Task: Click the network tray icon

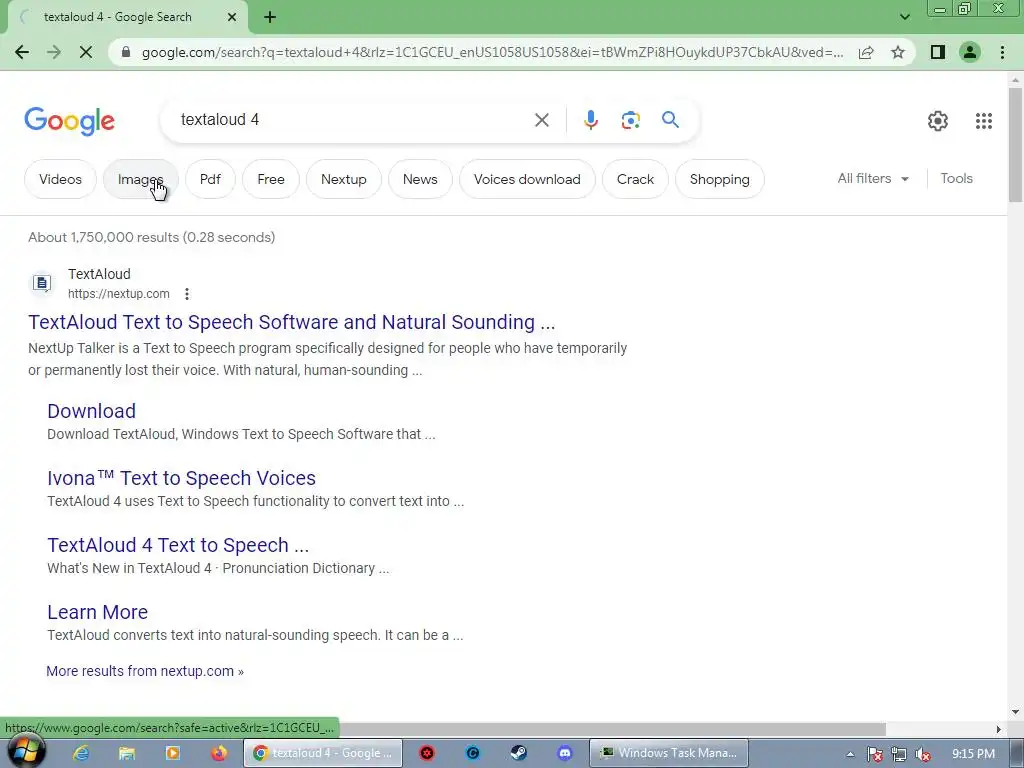Action: click(899, 754)
